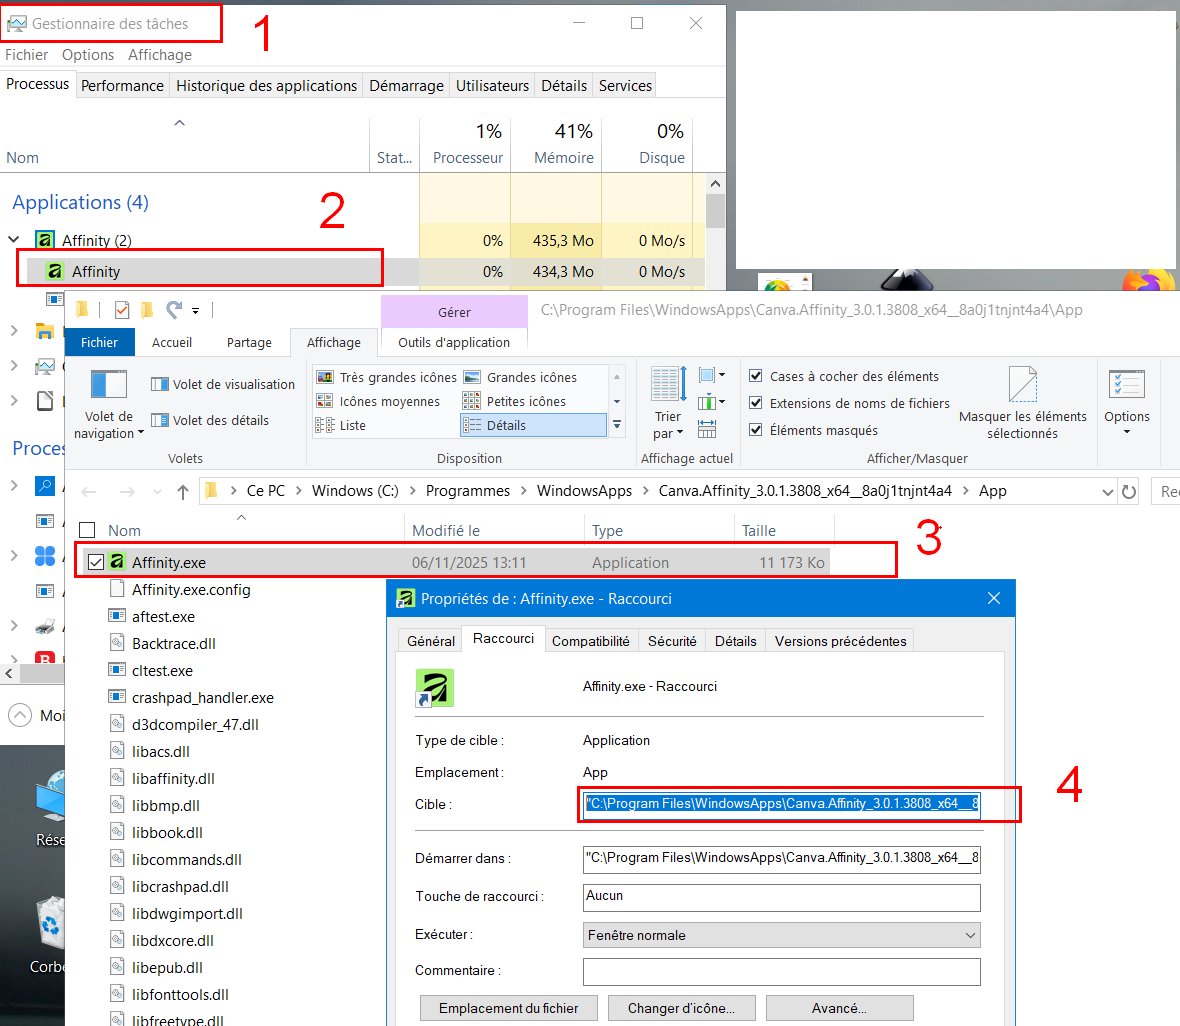1180x1026 pixels.
Task: Click Changer d'icône button
Action: (681, 1008)
